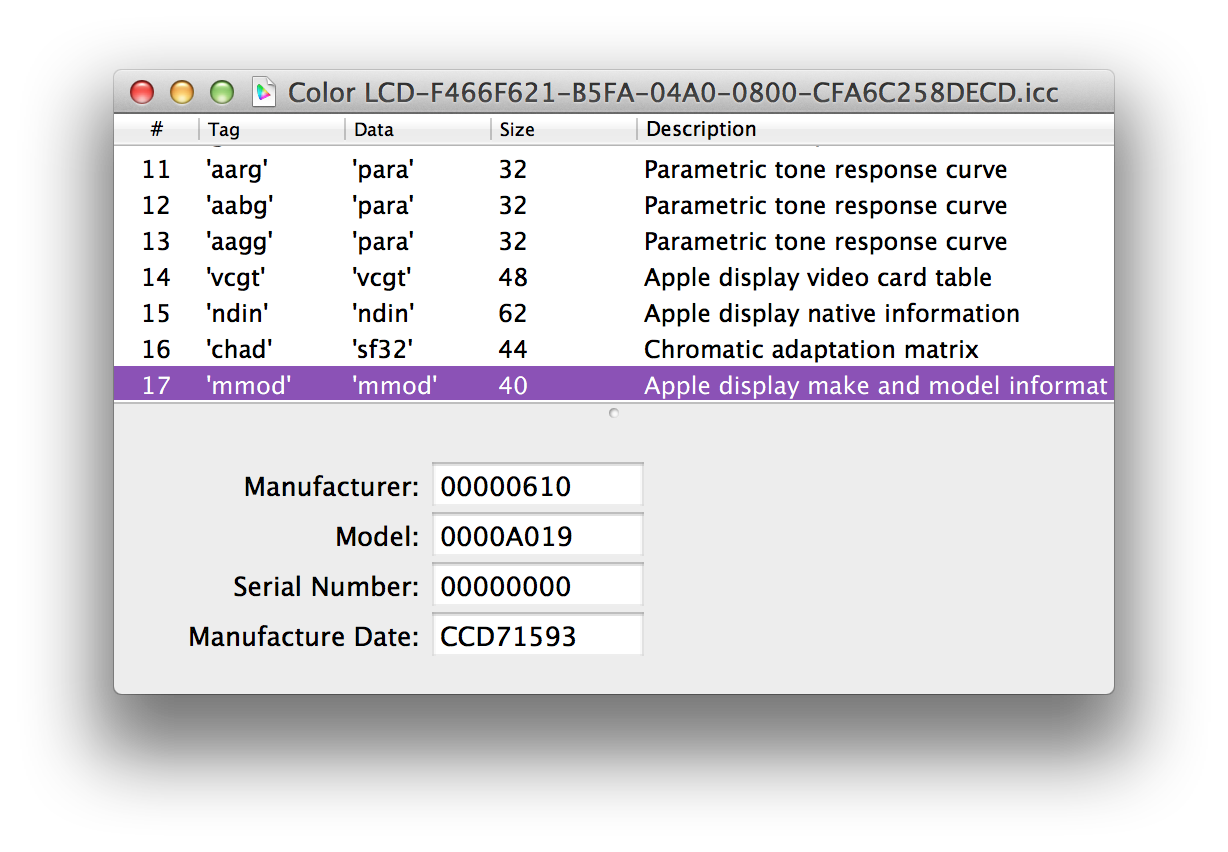The height and width of the screenshot is (852, 1228).
Task: Click the Manufacture Date field
Action: tap(537, 636)
